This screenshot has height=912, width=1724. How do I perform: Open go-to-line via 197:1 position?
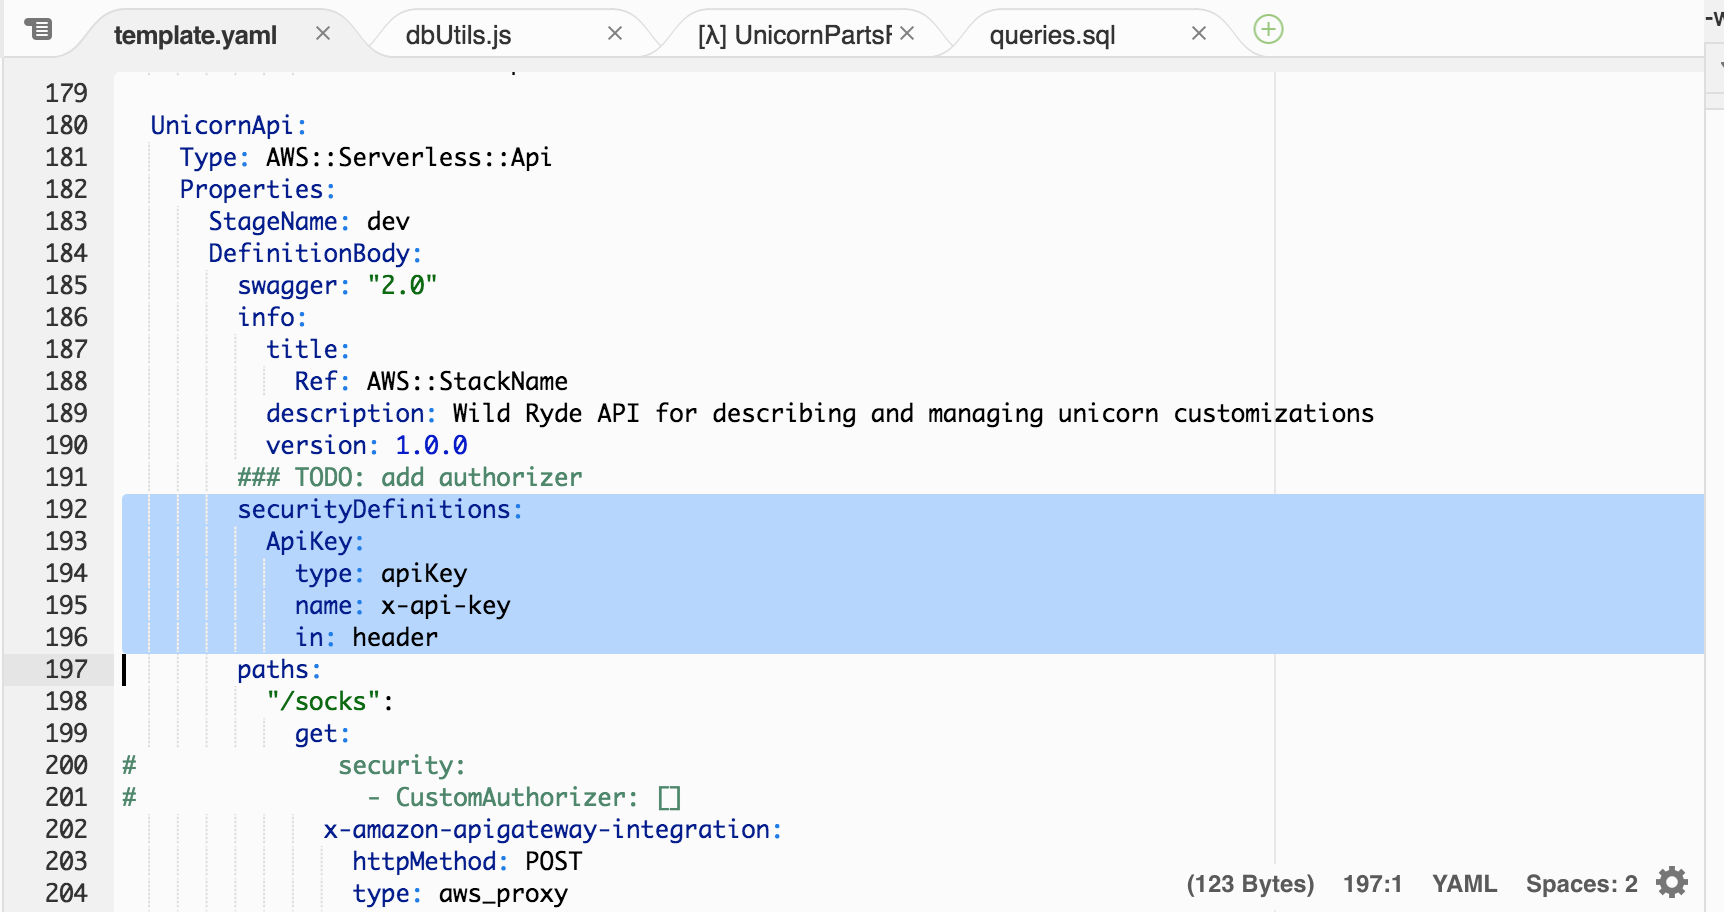[x=1372, y=884]
